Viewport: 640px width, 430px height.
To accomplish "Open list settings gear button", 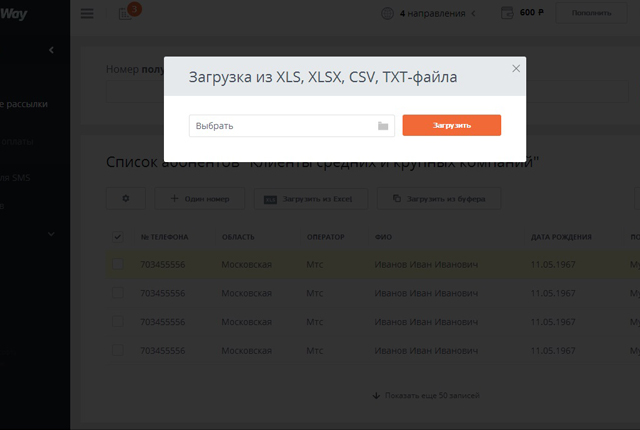I will tap(126, 198).
